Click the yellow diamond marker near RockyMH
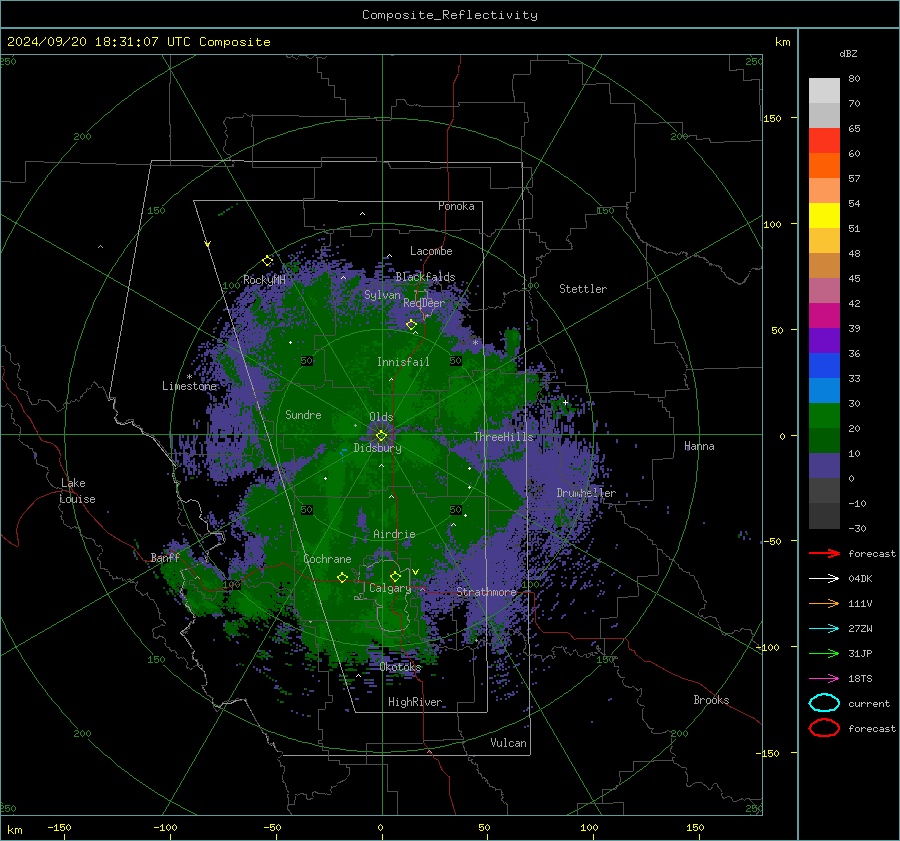Image resolution: width=900 pixels, height=841 pixels. (x=267, y=261)
